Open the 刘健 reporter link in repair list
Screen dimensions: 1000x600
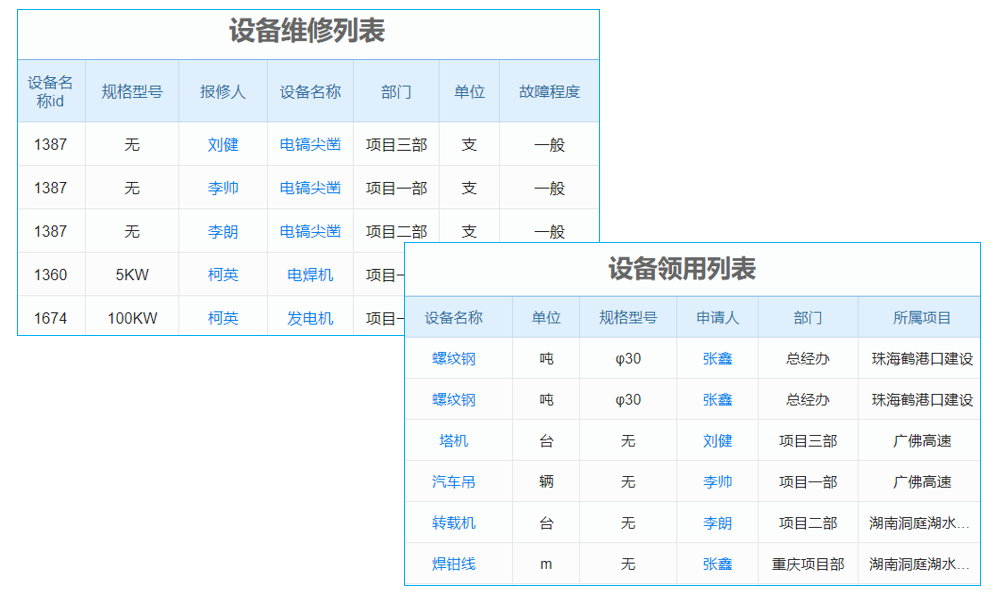click(222, 144)
